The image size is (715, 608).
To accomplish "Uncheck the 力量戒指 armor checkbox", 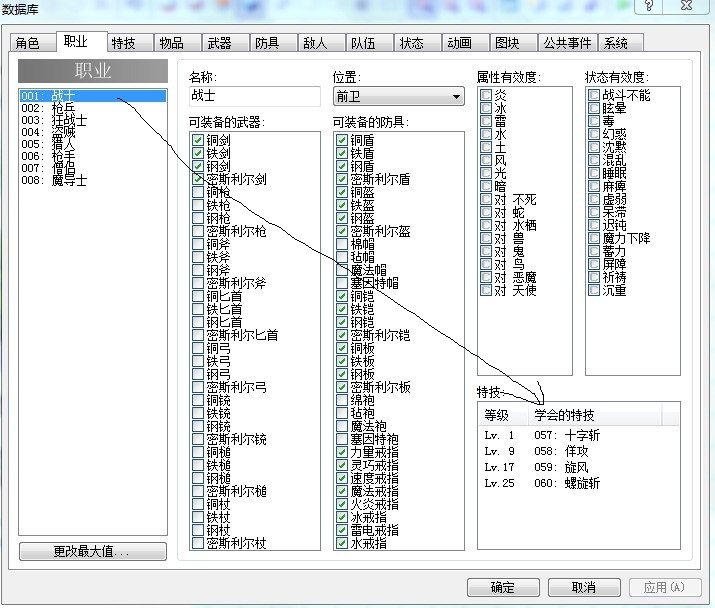I will tap(342, 452).
